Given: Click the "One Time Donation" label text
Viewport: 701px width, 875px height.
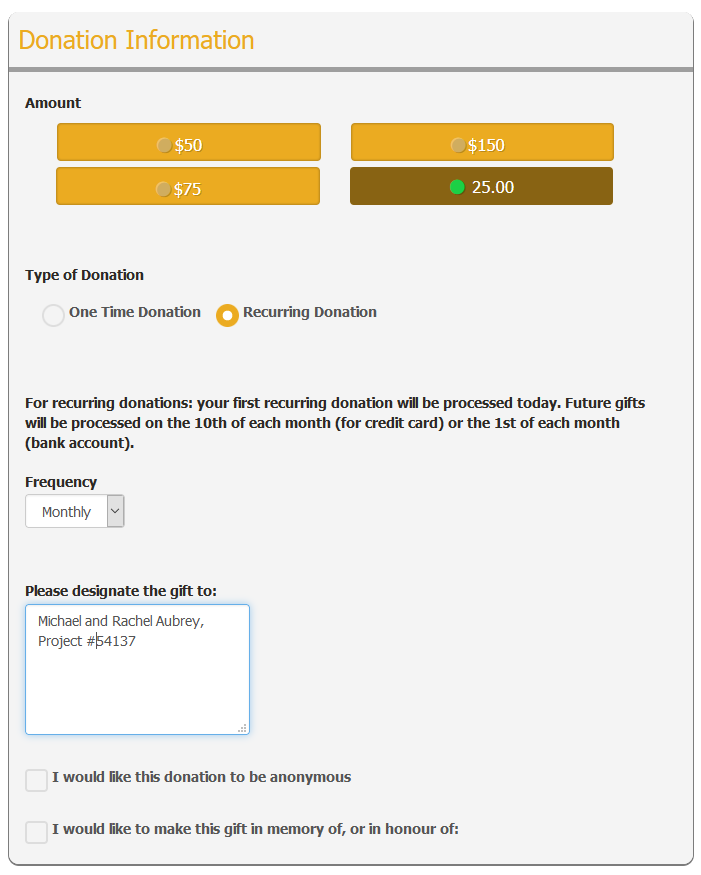Looking at the screenshot, I should click(x=135, y=312).
